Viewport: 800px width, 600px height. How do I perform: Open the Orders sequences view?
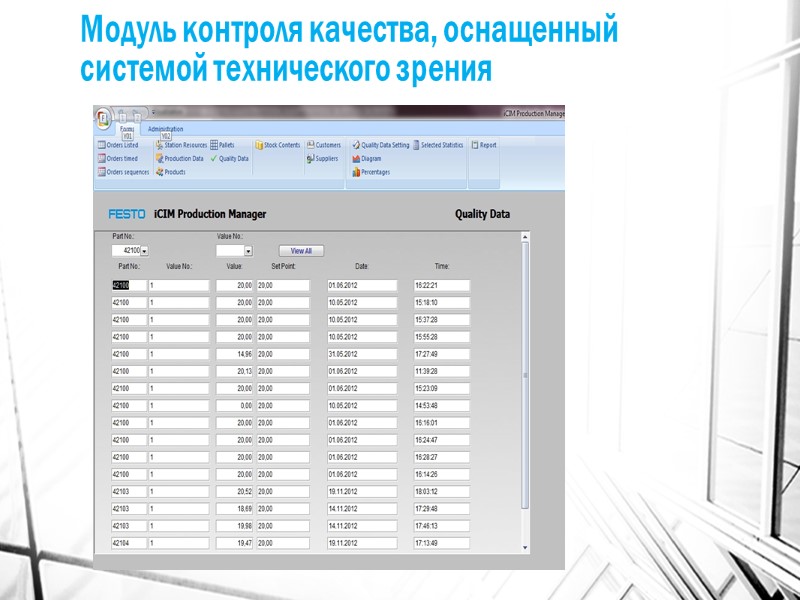click(x=123, y=172)
